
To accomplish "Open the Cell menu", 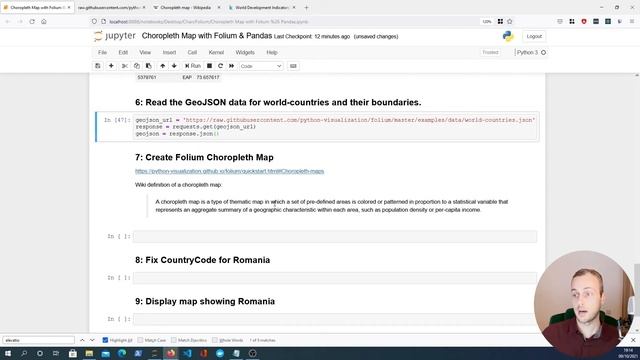I will [x=192, y=52].
